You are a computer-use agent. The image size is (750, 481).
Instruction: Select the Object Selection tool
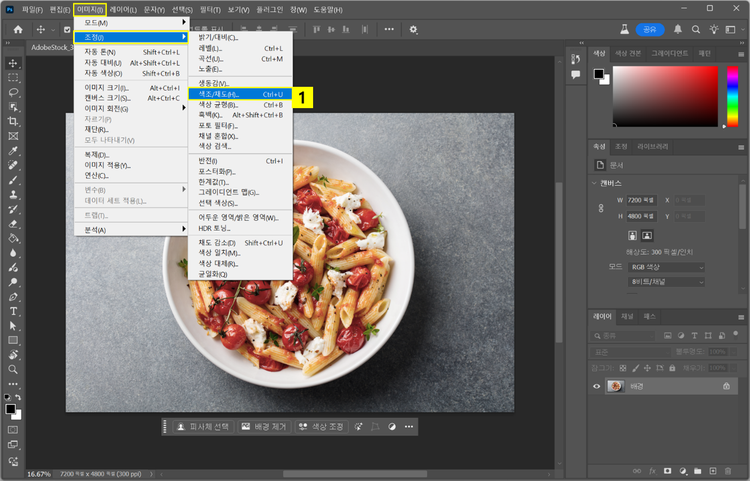pos(13,107)
